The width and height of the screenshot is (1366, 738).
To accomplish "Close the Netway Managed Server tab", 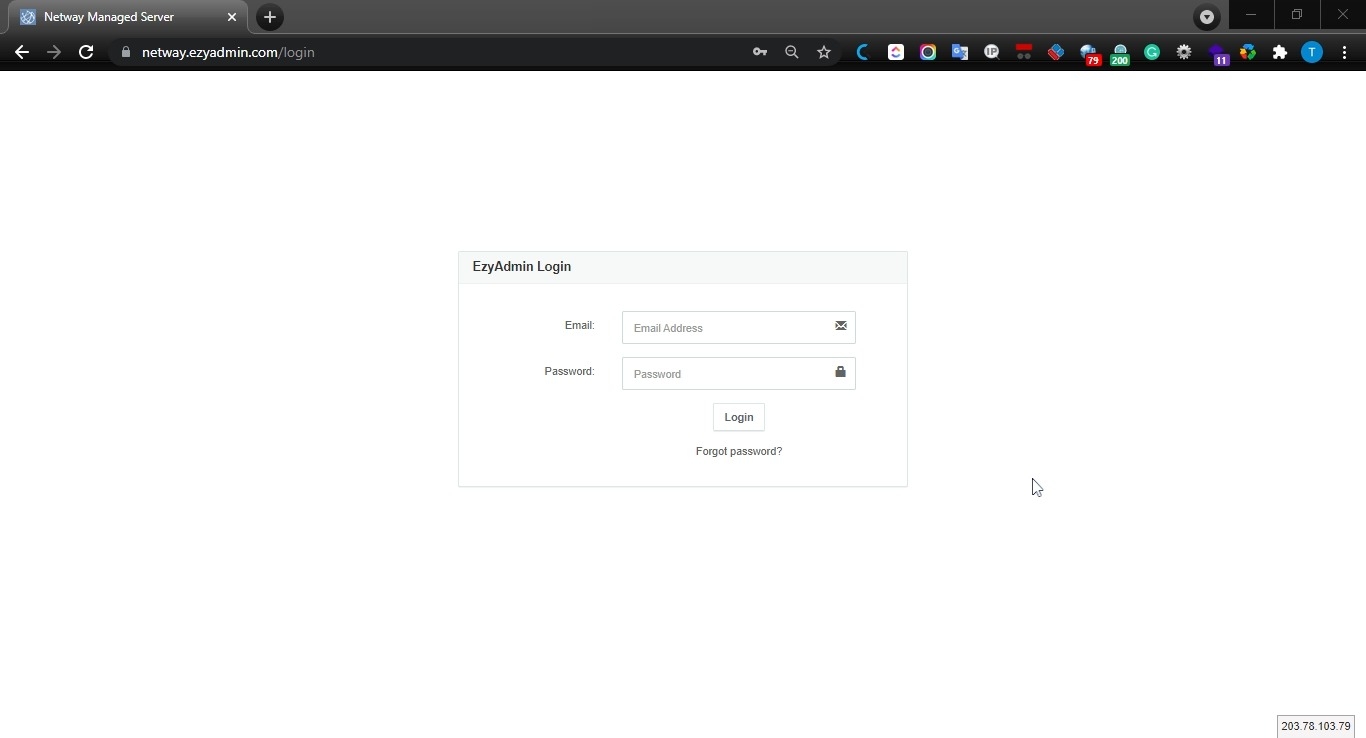I will 232,17.
